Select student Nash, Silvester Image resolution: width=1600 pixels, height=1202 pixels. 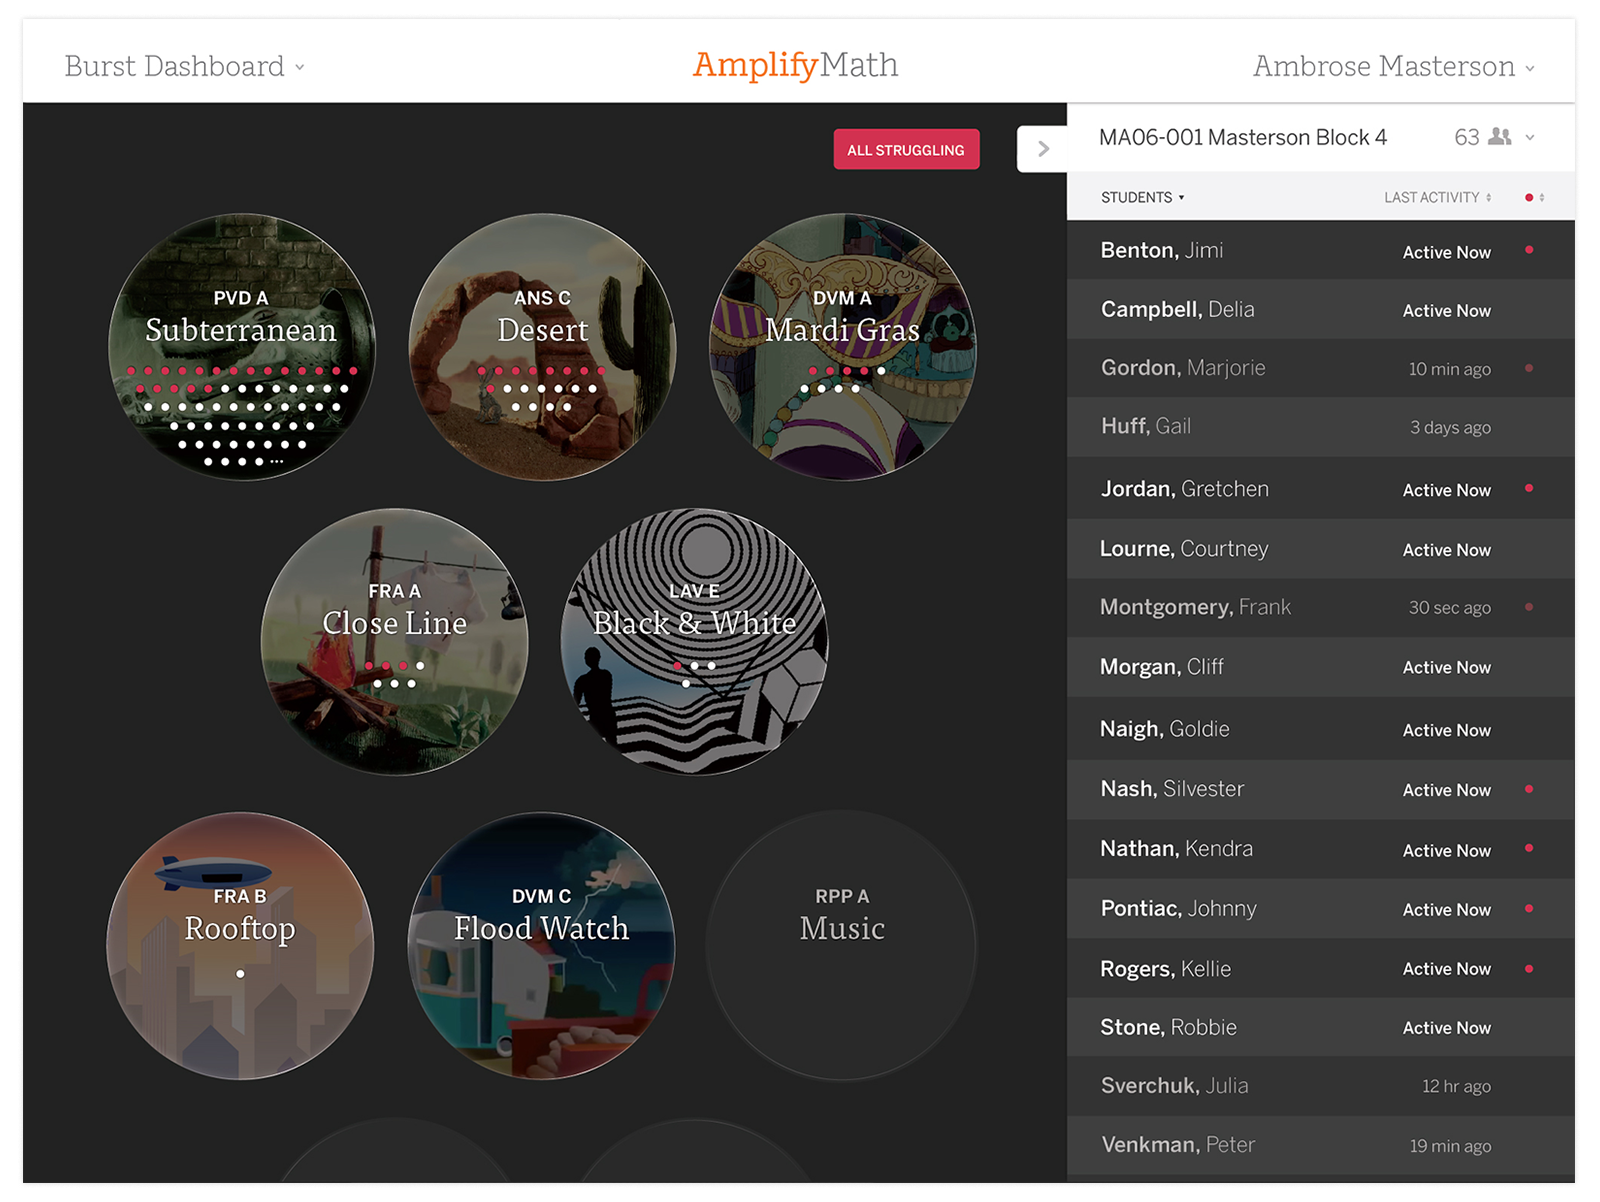point(1321,789)
